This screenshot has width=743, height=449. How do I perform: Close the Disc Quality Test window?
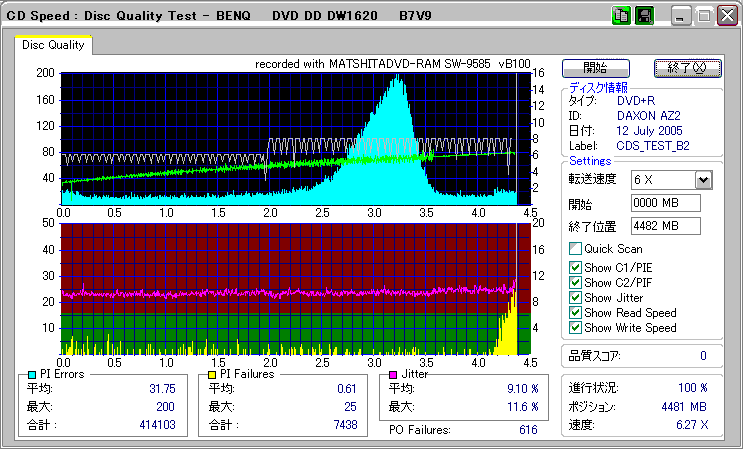tap(726, 16)
